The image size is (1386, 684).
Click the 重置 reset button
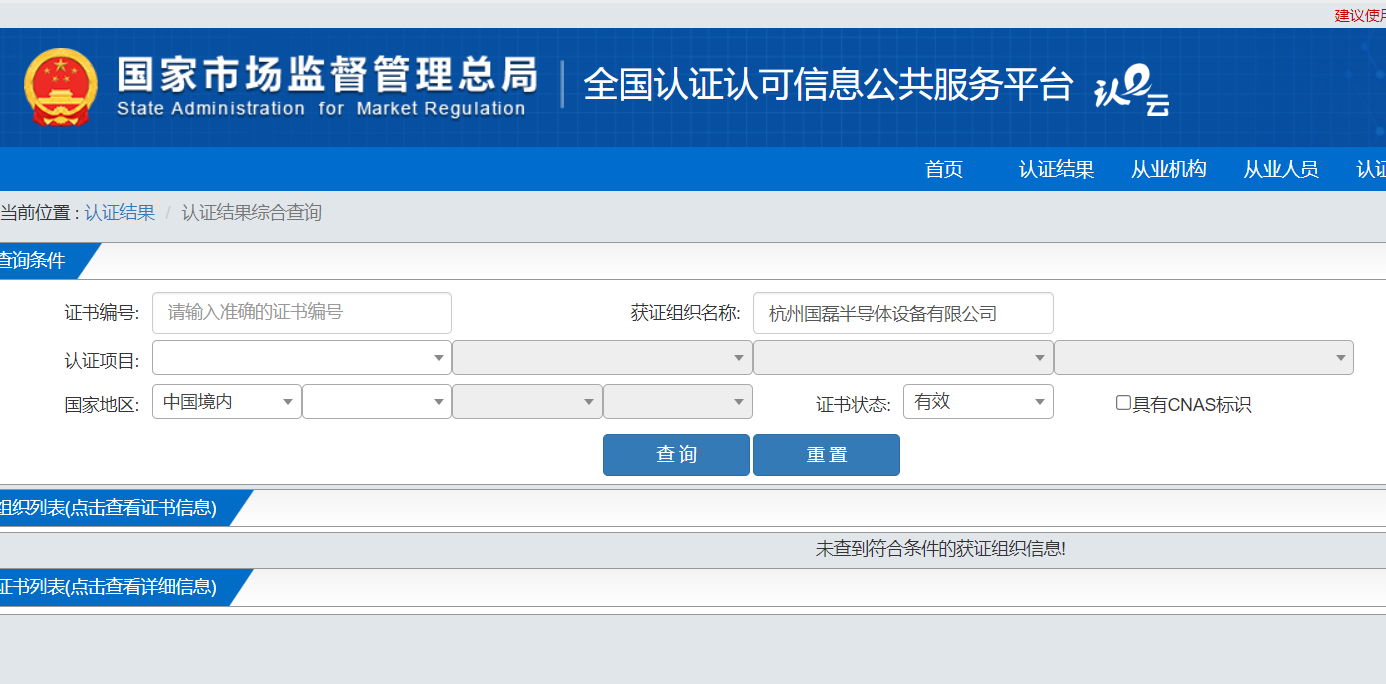826,455
